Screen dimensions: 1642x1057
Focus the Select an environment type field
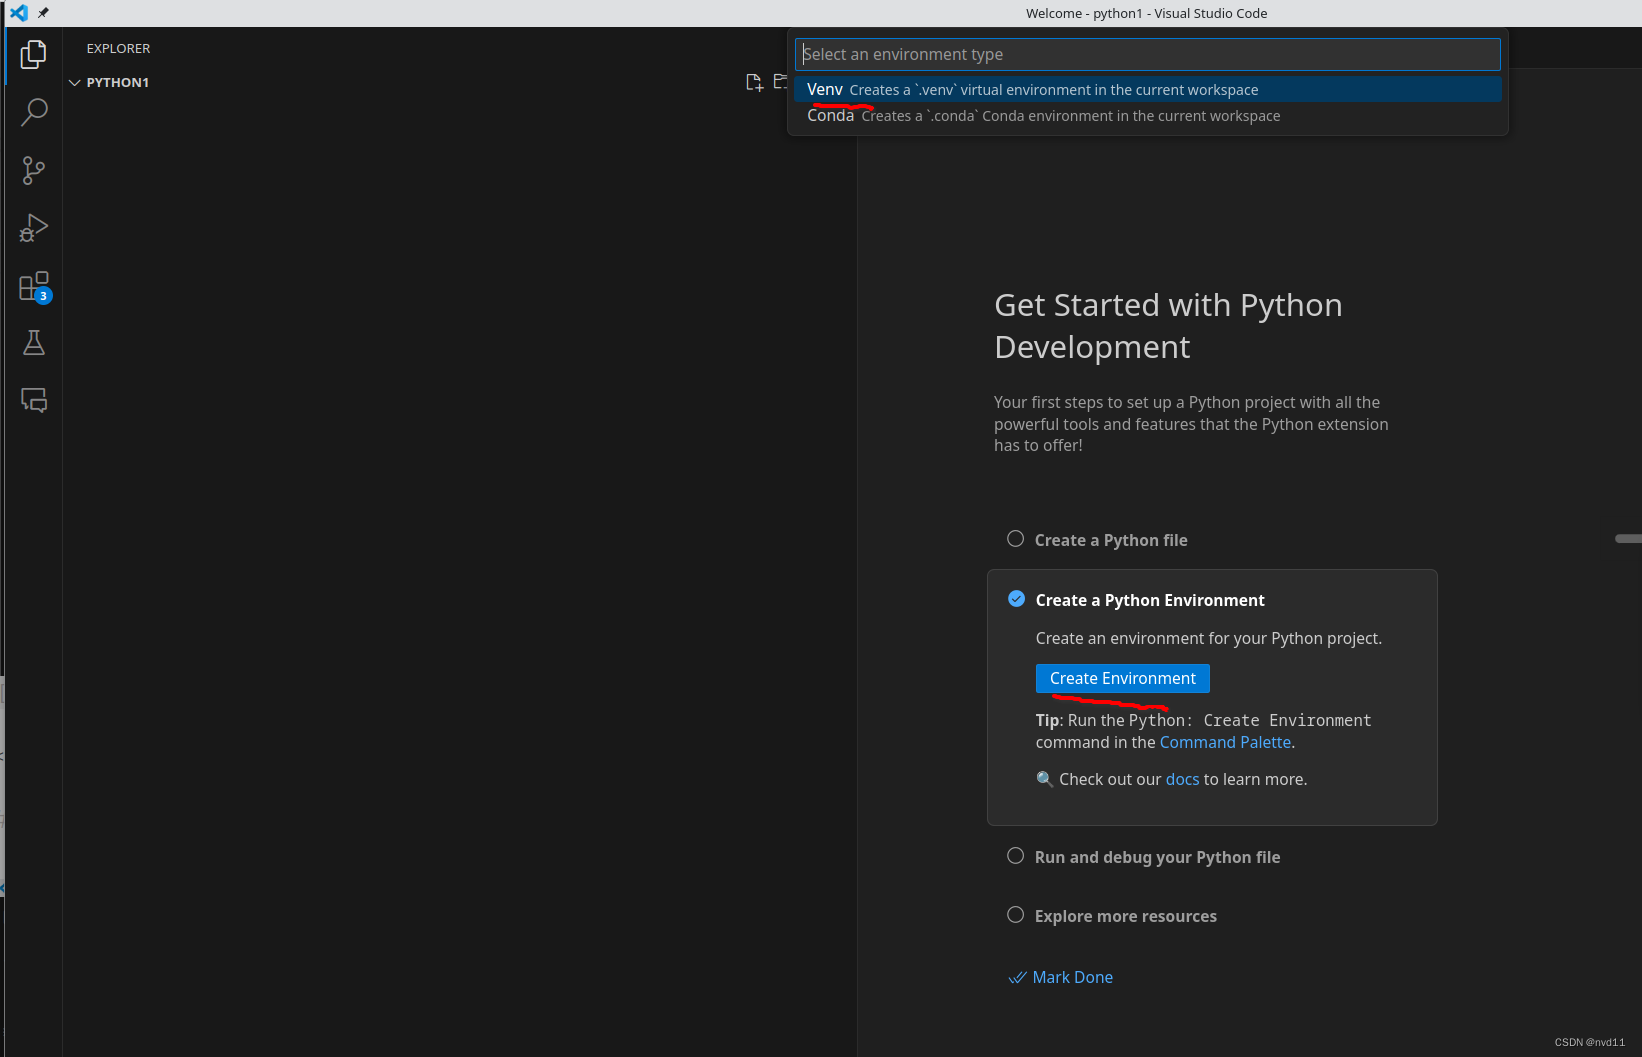[1147, 54]
